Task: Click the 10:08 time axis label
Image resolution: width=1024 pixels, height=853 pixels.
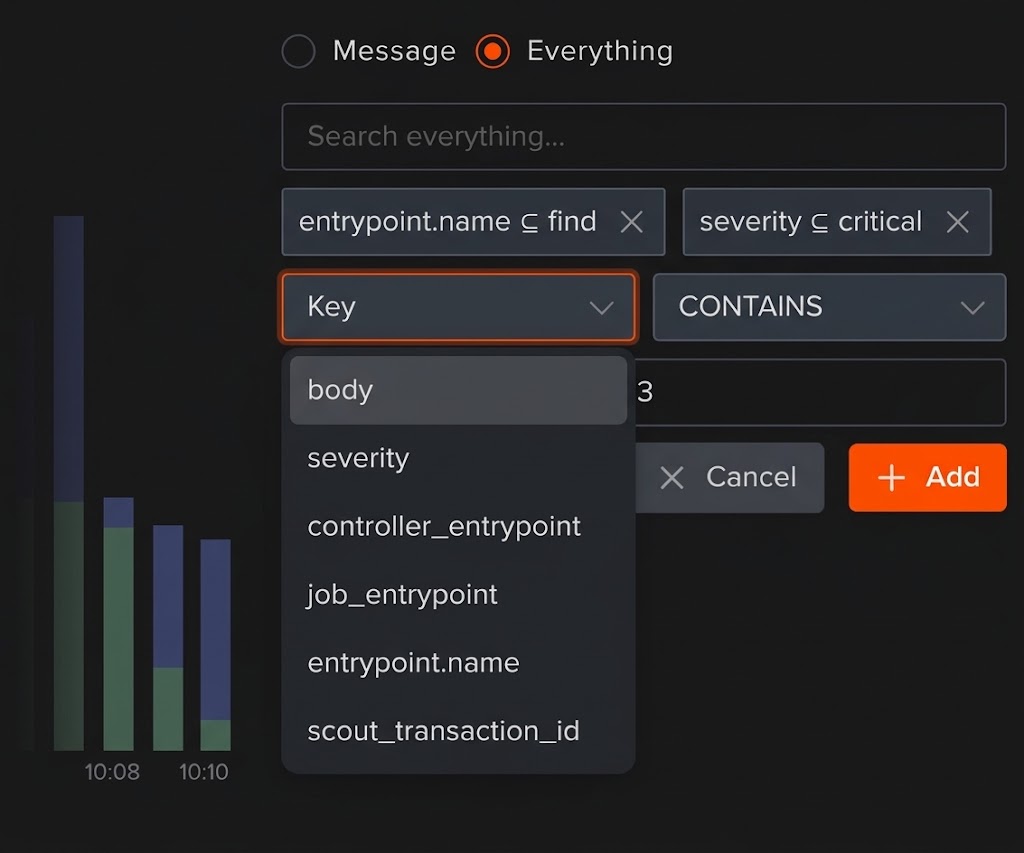Action: 112,772
